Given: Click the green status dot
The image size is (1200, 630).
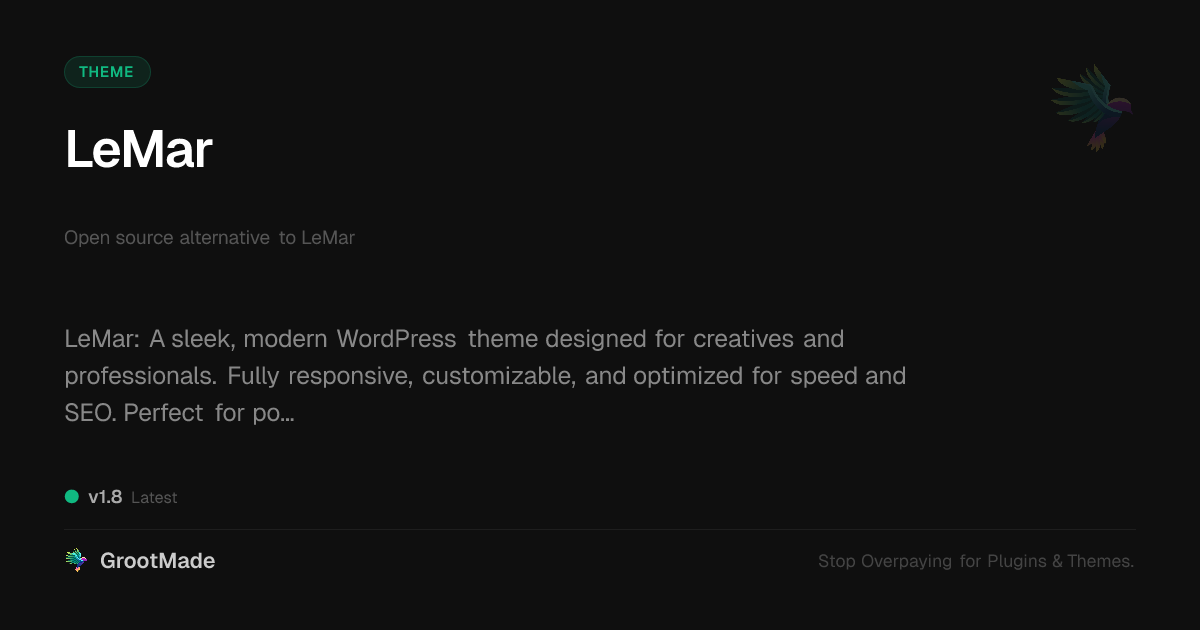Looking at the screenshot, I should click(x=72, y=496).
